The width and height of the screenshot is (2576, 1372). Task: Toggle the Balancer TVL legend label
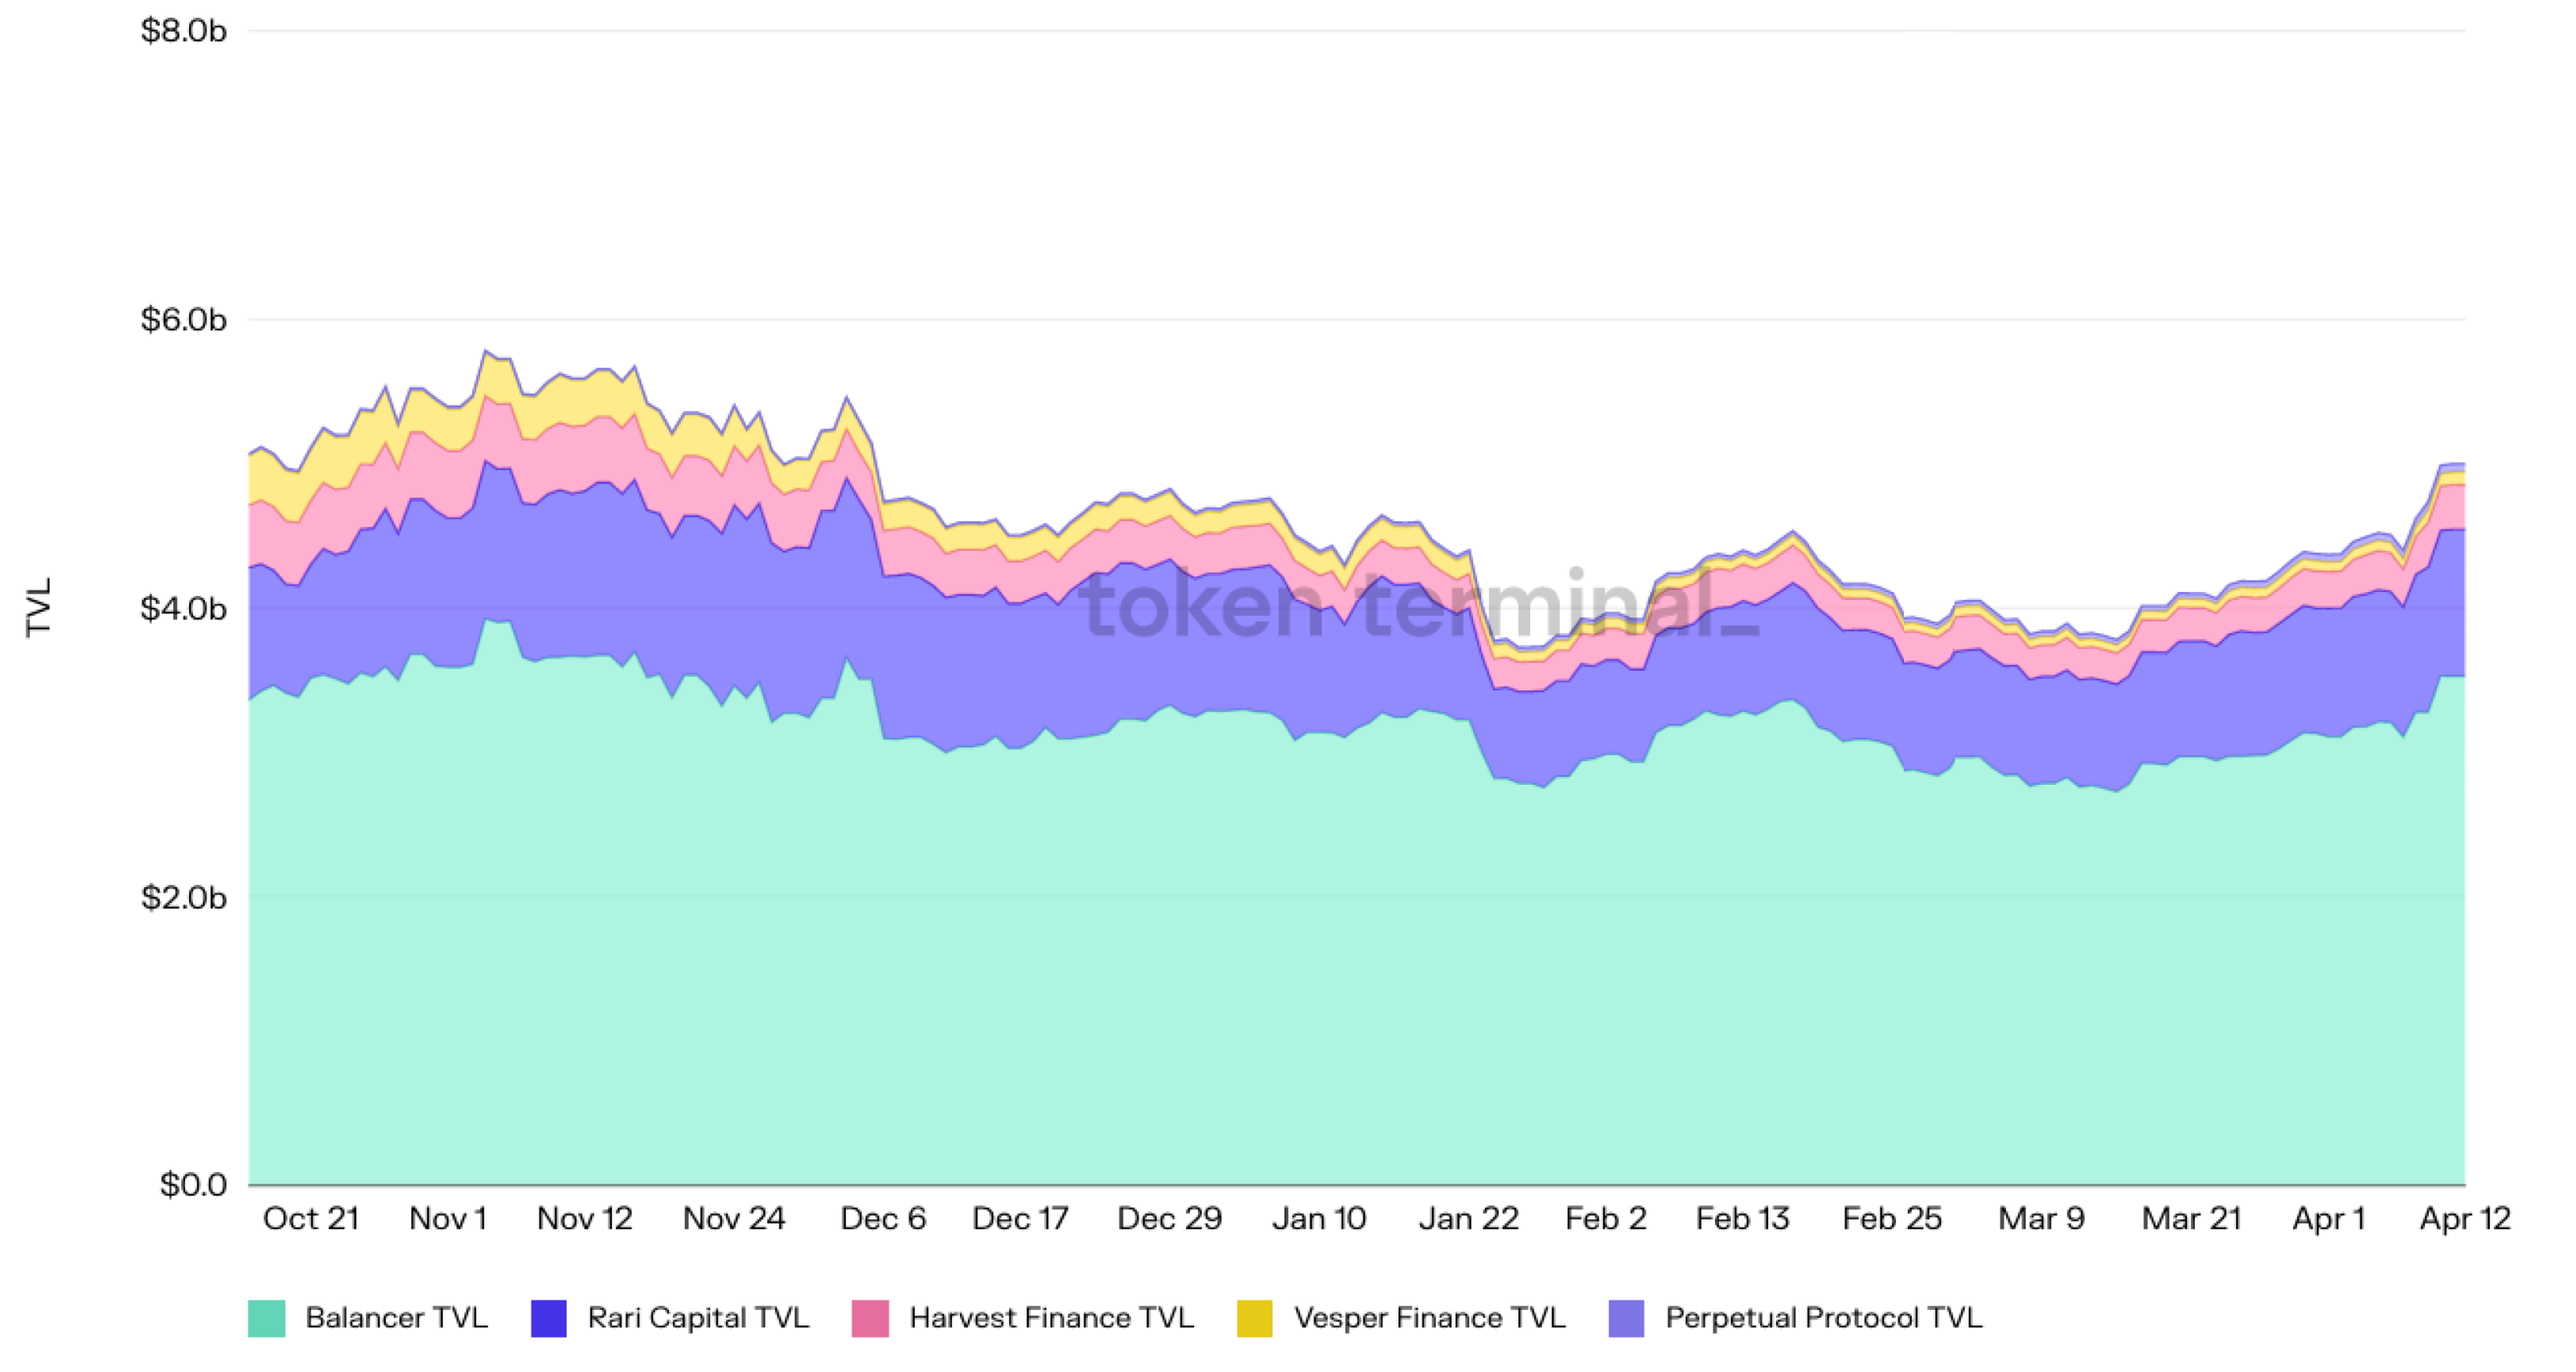point(397,1318)
